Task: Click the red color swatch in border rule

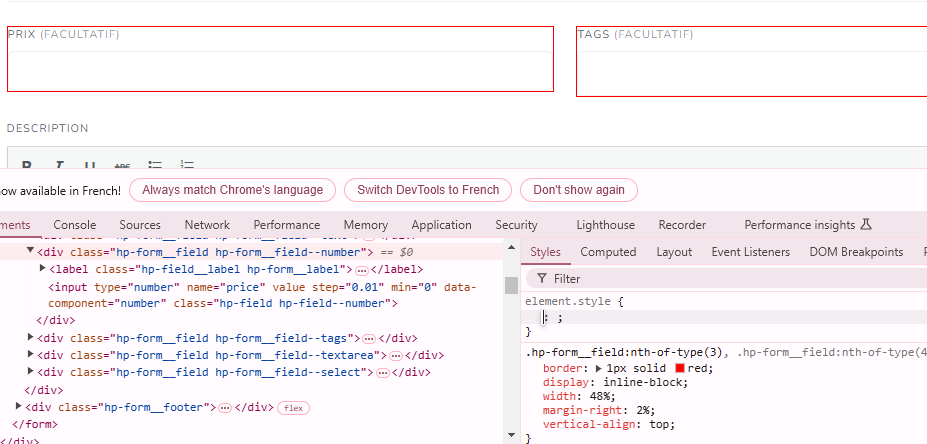Action: (x=680, y=368)
